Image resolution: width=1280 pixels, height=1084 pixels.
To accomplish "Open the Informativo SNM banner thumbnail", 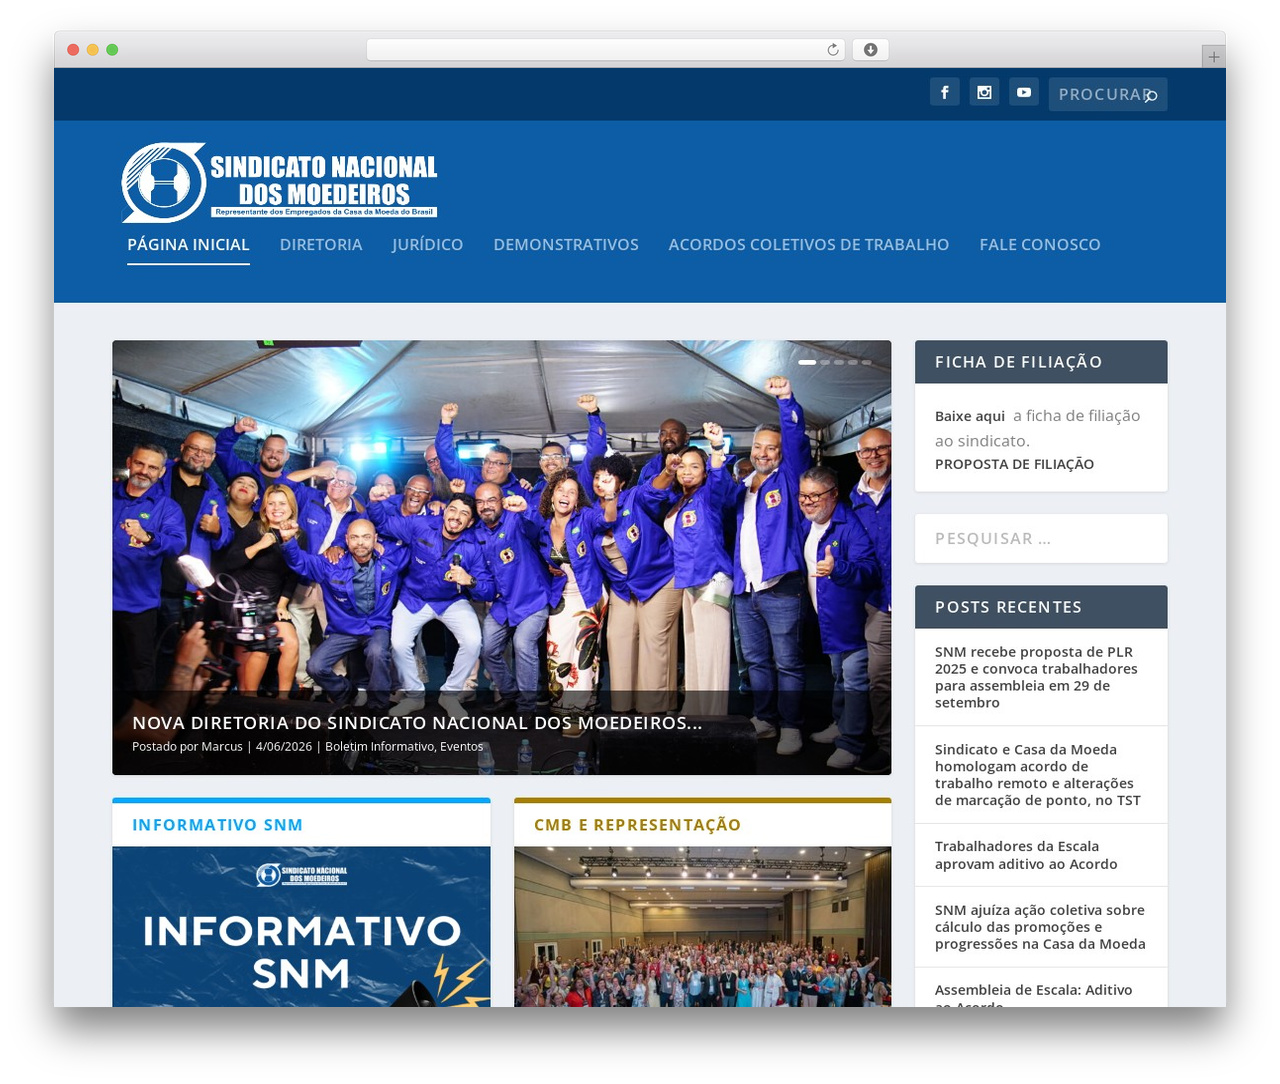I will click(x=301, y=927).
